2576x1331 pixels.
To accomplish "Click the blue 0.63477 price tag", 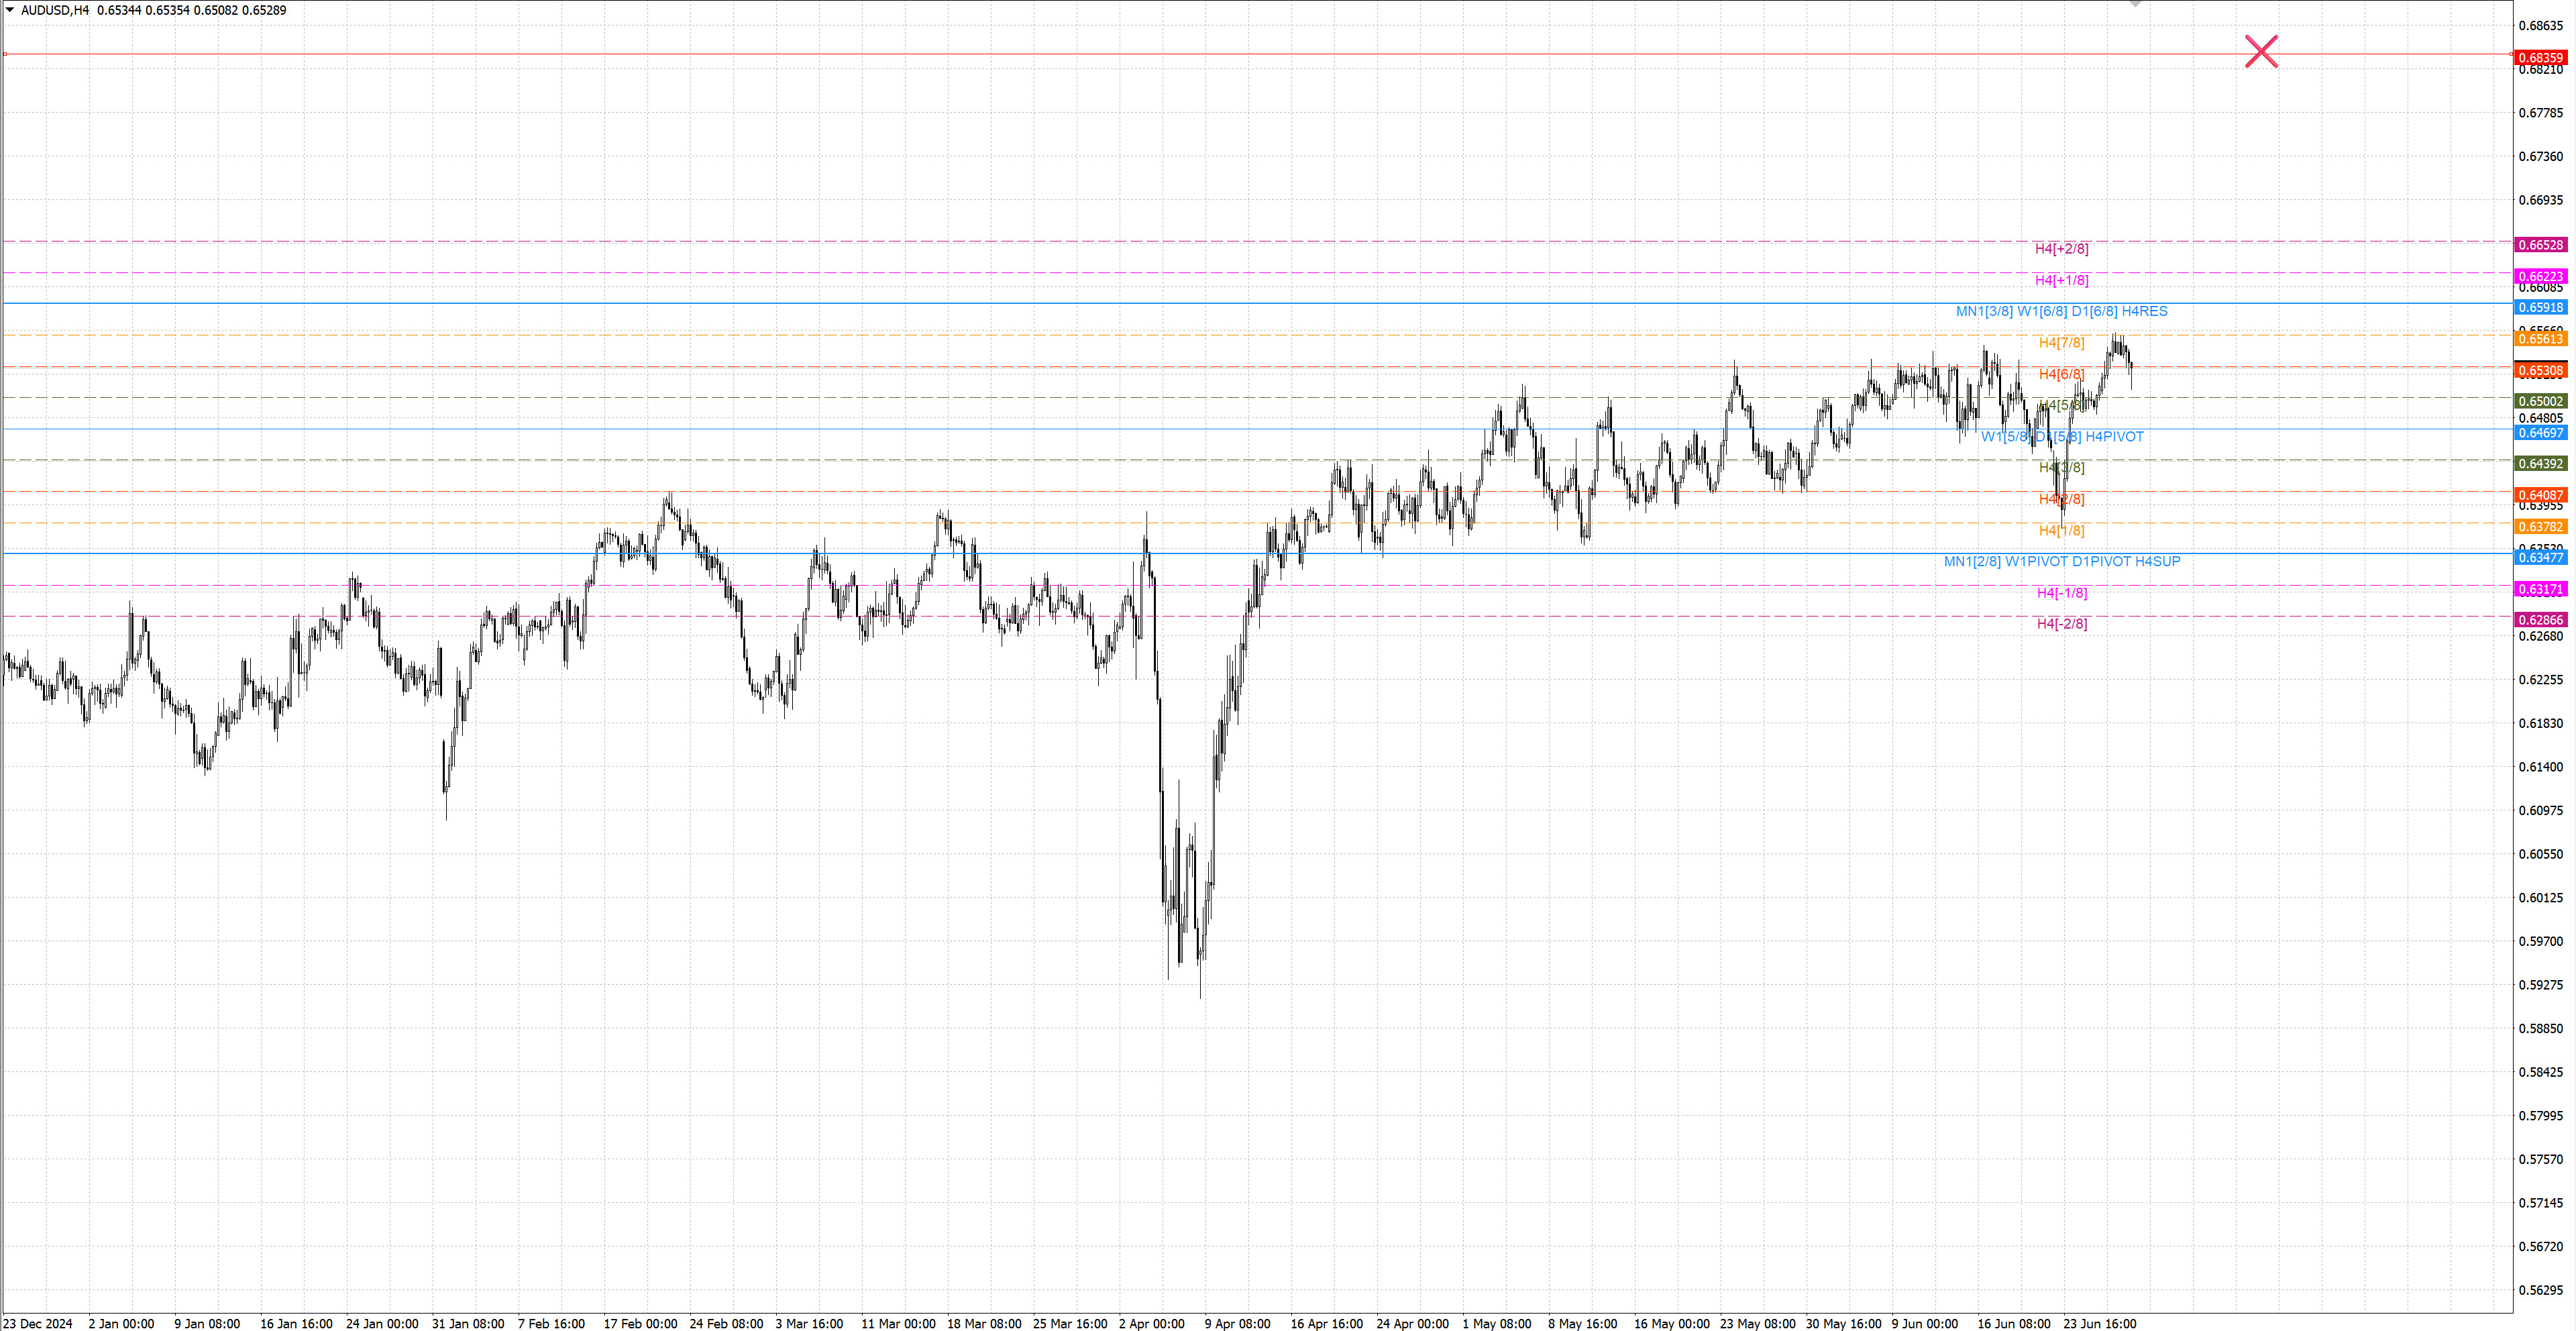I will coord(2540,558).
